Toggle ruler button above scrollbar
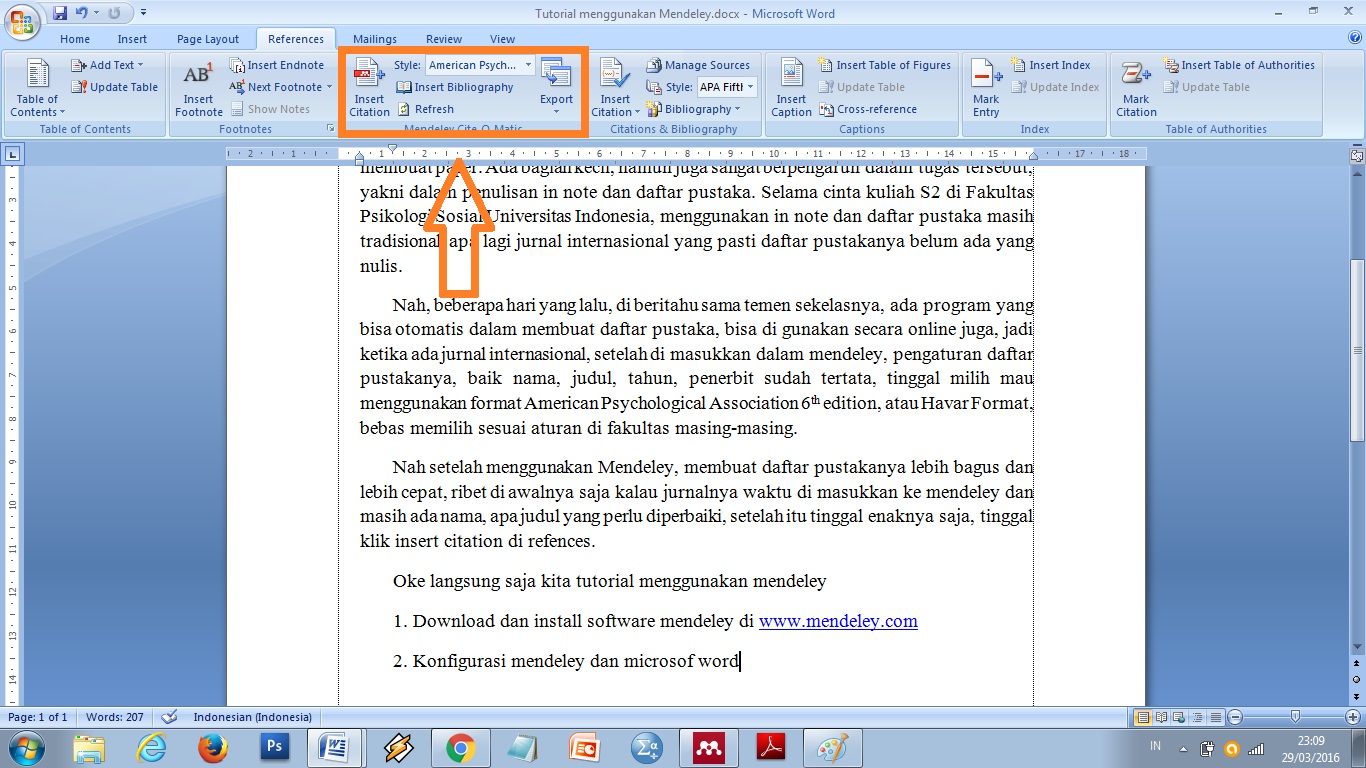 pyautogui.click(x=1356, y=155)
